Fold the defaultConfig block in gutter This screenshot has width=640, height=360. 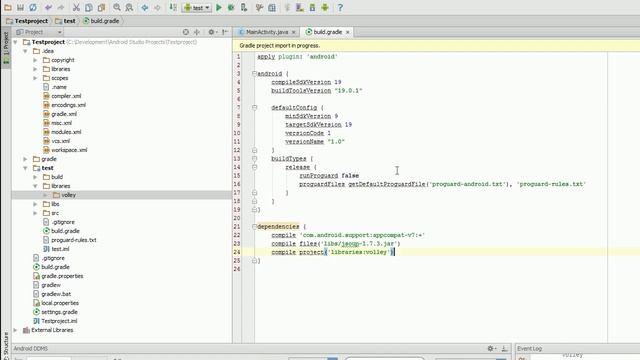click(254, 107)
